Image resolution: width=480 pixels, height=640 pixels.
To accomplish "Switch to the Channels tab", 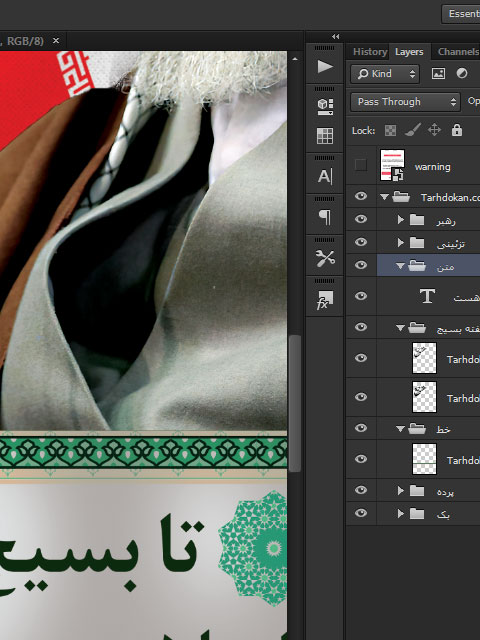I will tap(458, 52).
